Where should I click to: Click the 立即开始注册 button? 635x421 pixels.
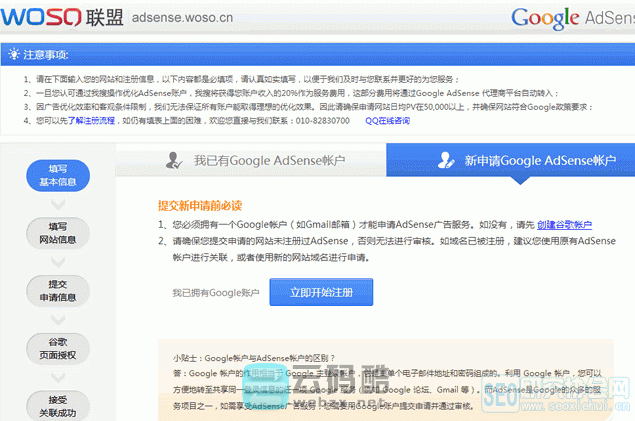(321, 292)
